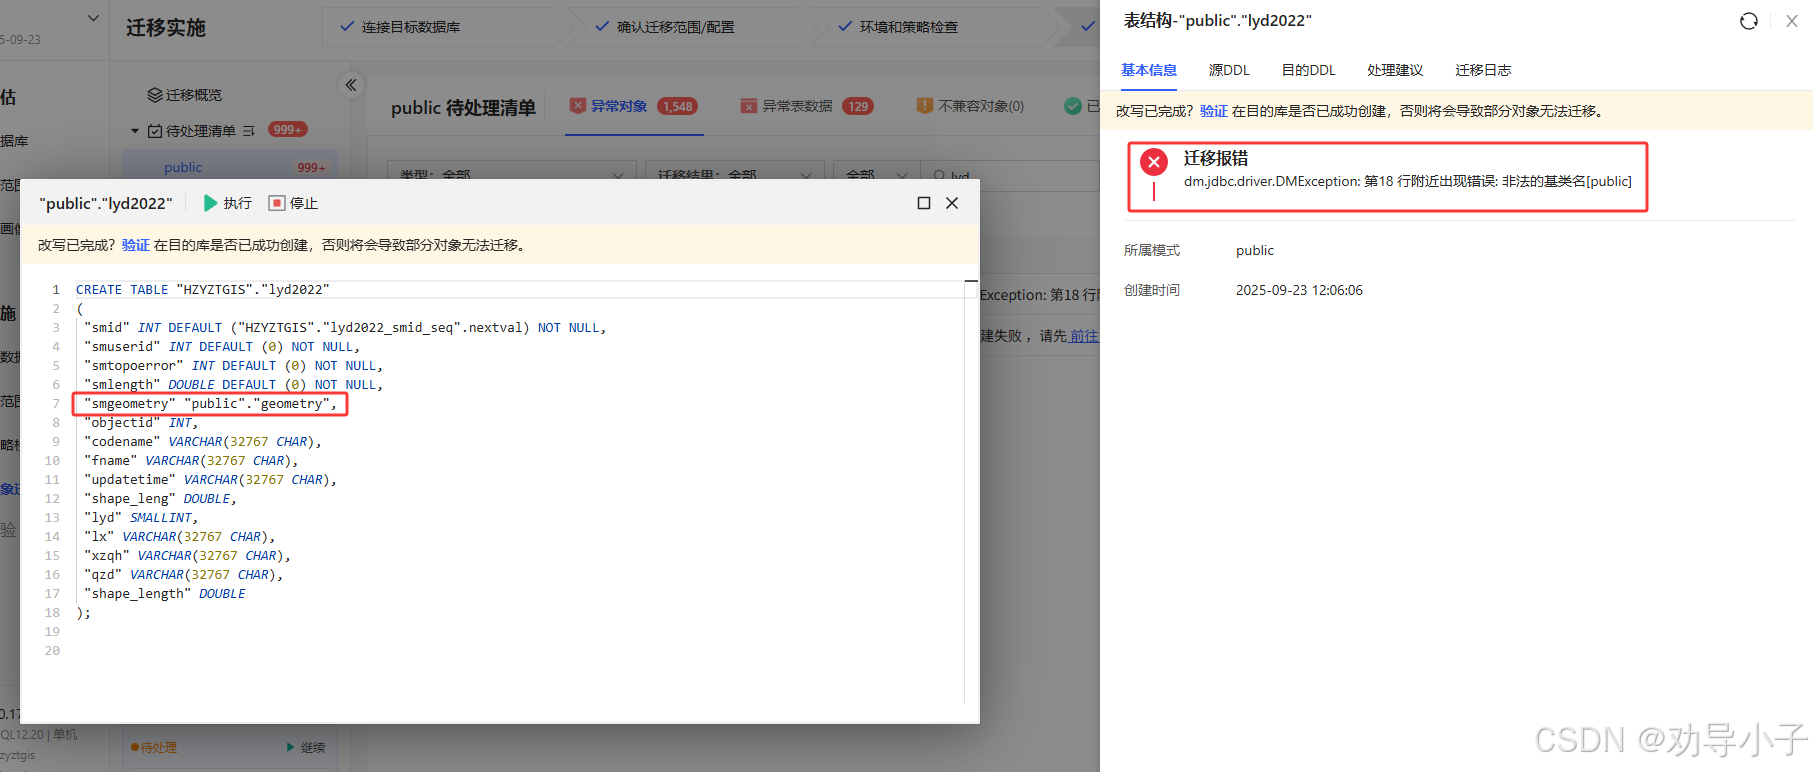Click the 继续 button at bottom
Image resolution: width=1813 pixels, height=772 pixels.
306,747
